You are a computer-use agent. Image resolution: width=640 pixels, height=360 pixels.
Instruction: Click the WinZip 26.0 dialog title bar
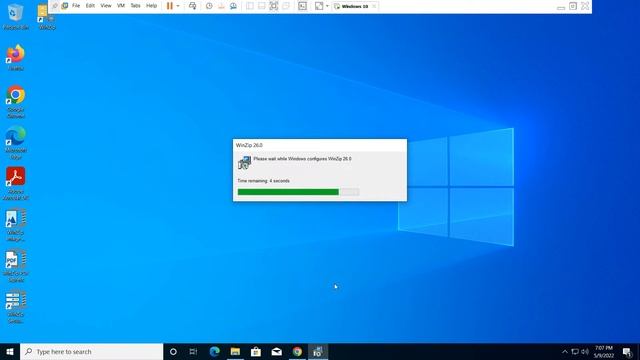pyautogui.click(x=320, y=145)
